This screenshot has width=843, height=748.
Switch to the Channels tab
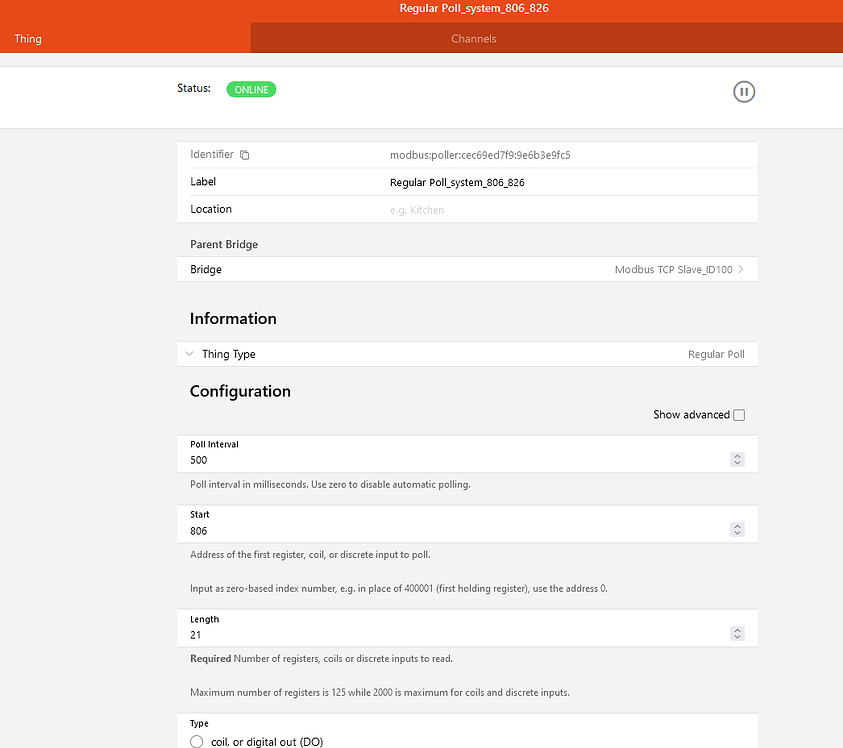click(473, 38)
